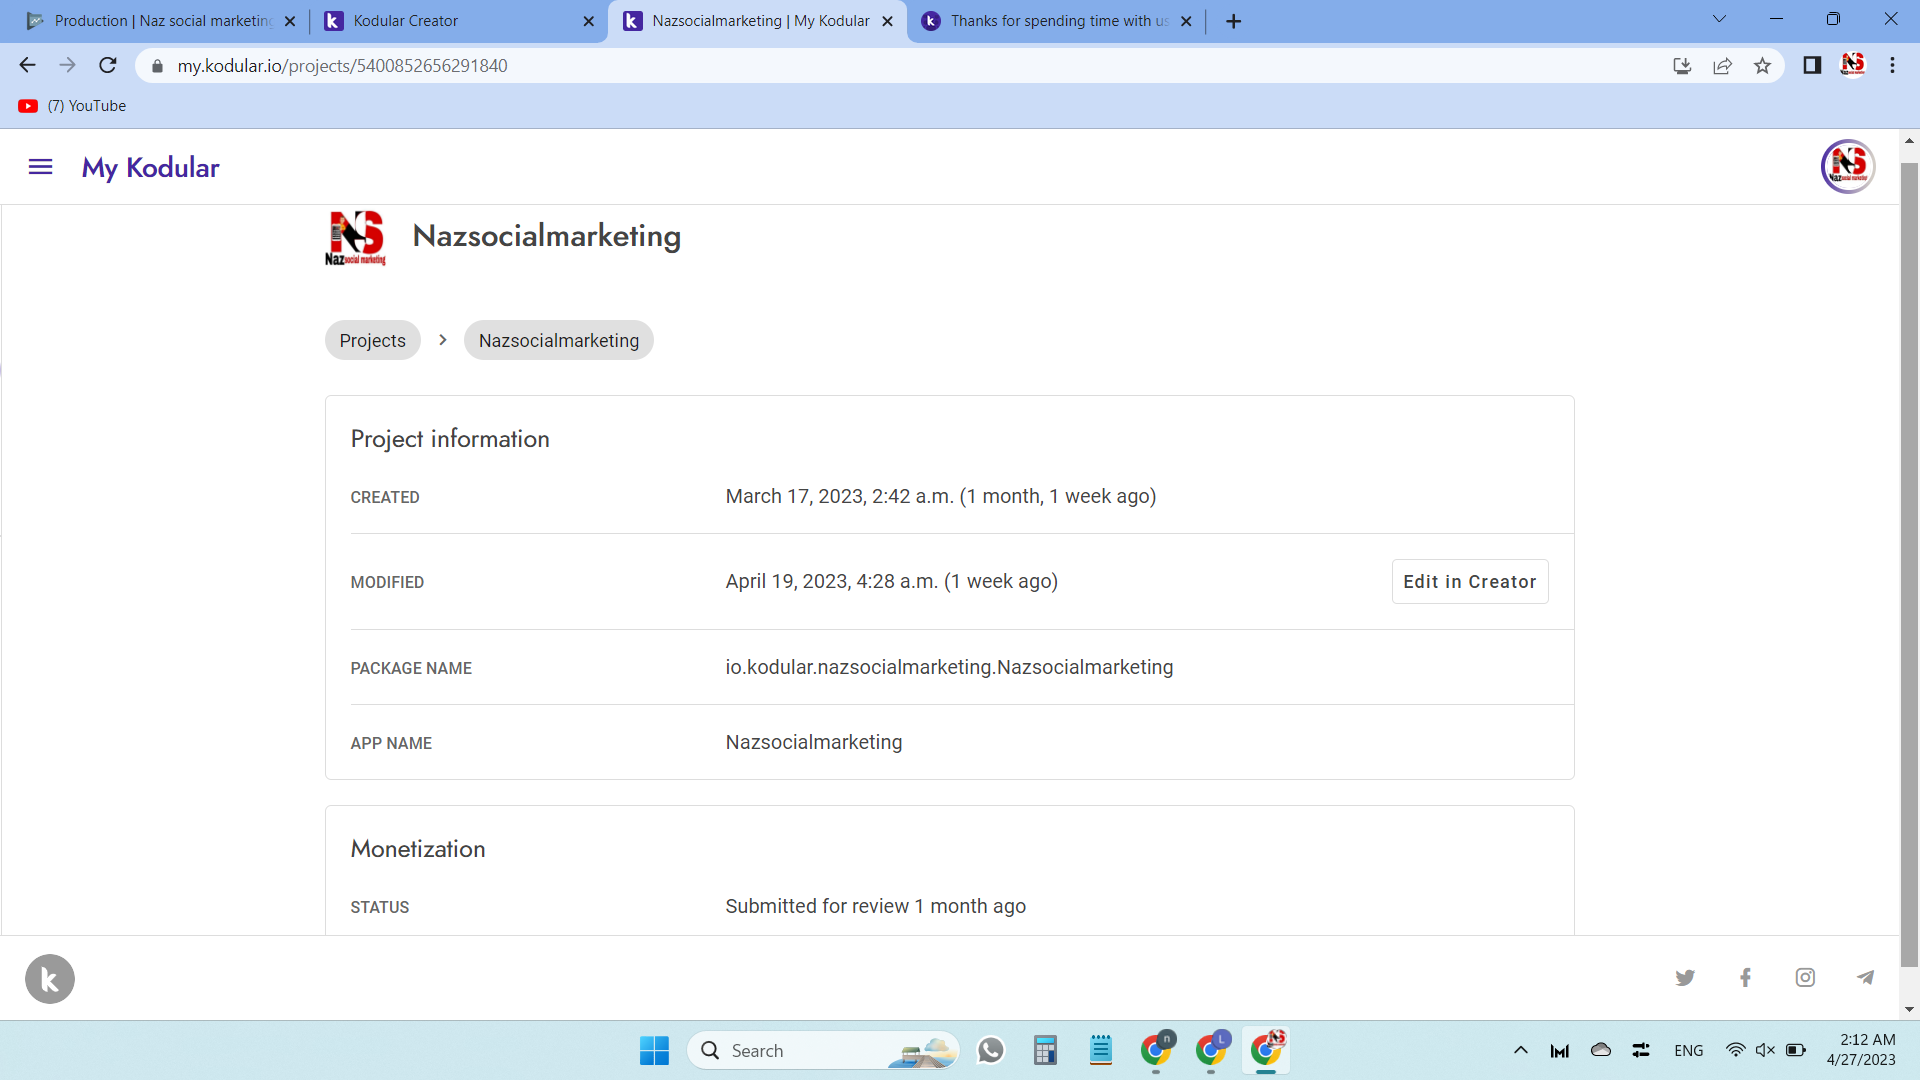
Task: Go back to previous page
Action: (x=27, y=66)
